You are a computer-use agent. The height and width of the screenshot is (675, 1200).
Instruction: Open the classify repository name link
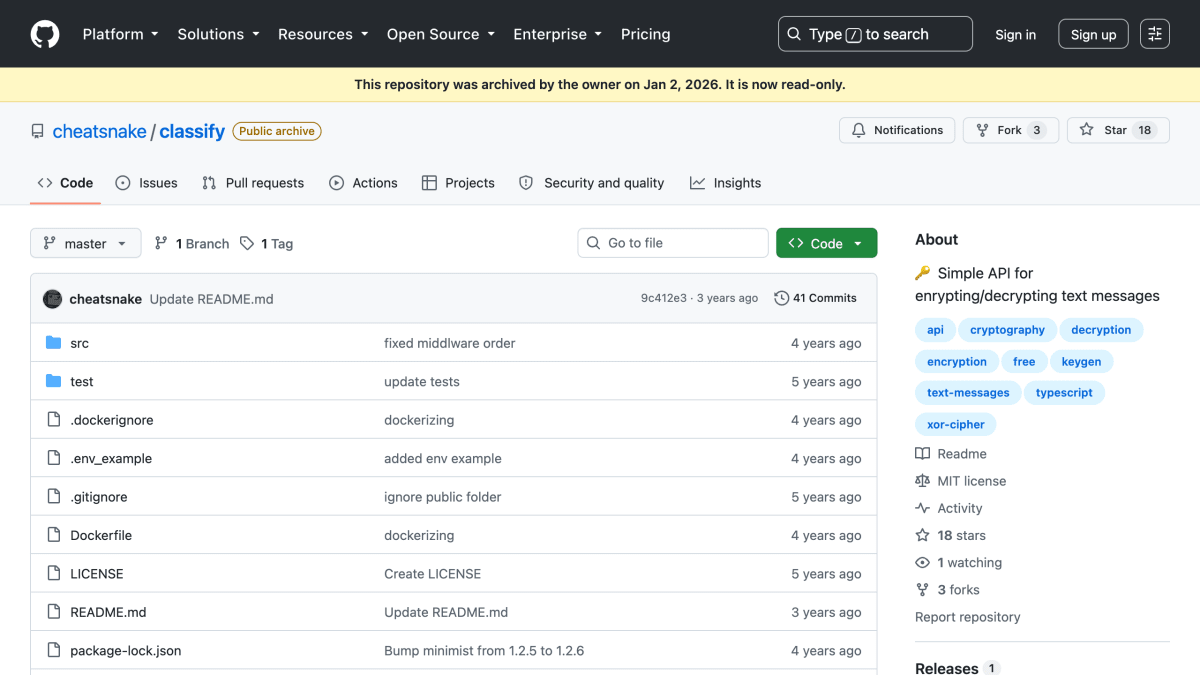[x=192, y=131]
